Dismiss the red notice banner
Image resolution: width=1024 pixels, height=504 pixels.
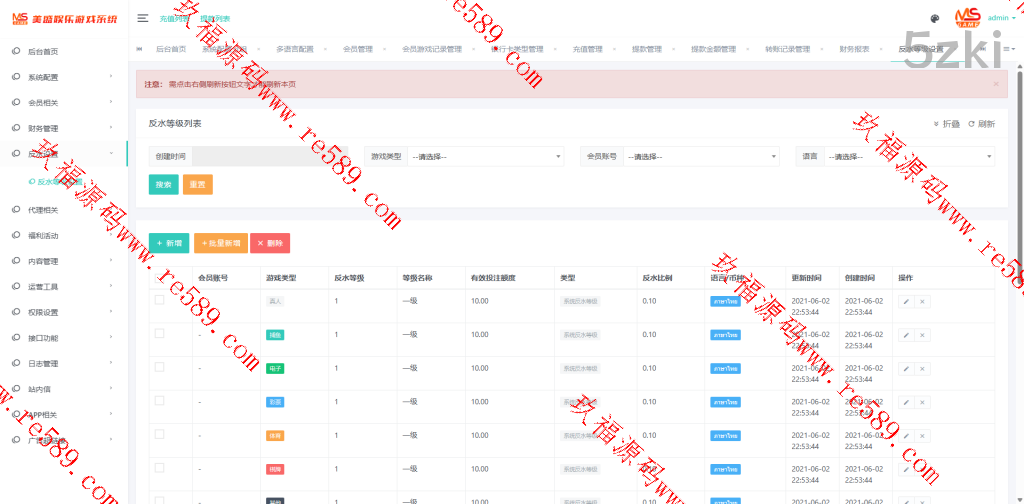click(995, 84)
